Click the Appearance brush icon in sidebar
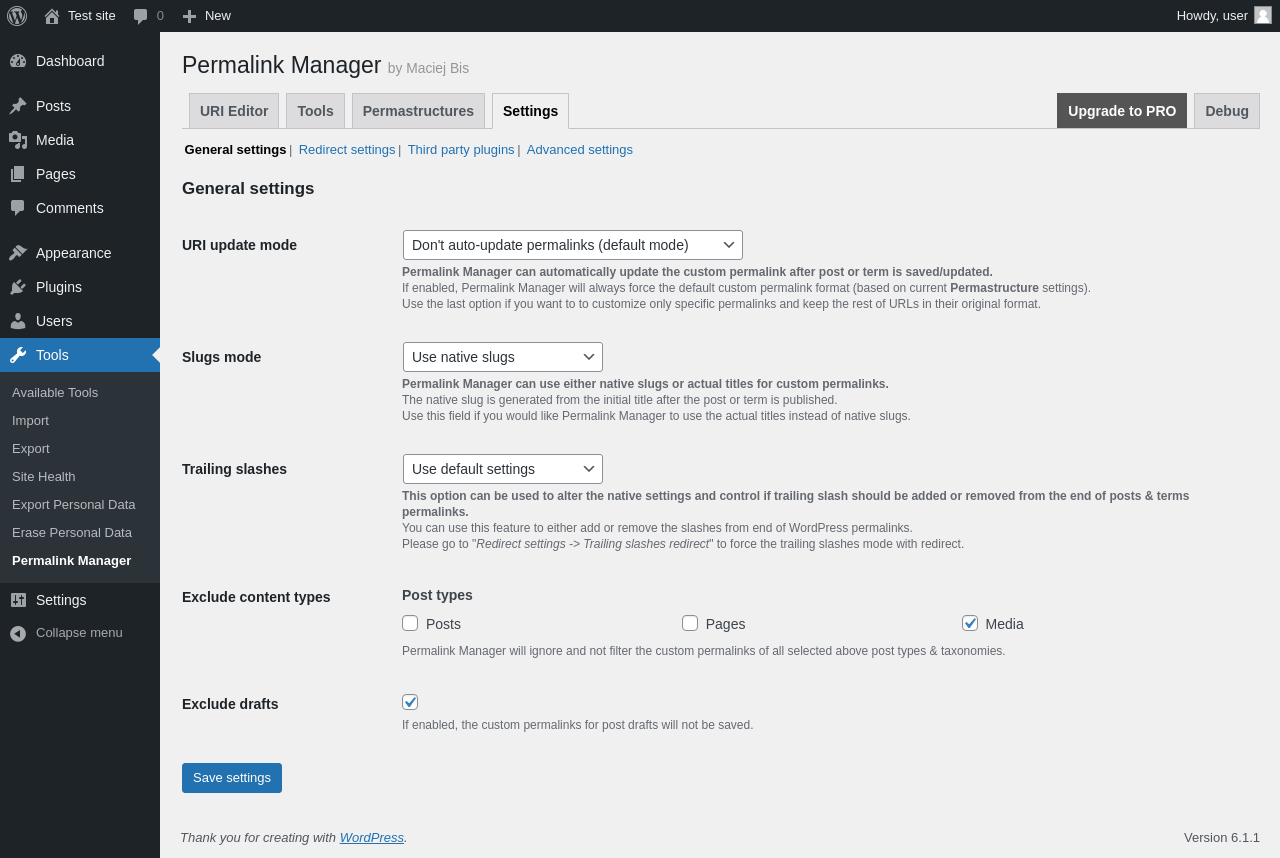1280x858 pixels. pyautogui.click(x=18, y=253)
